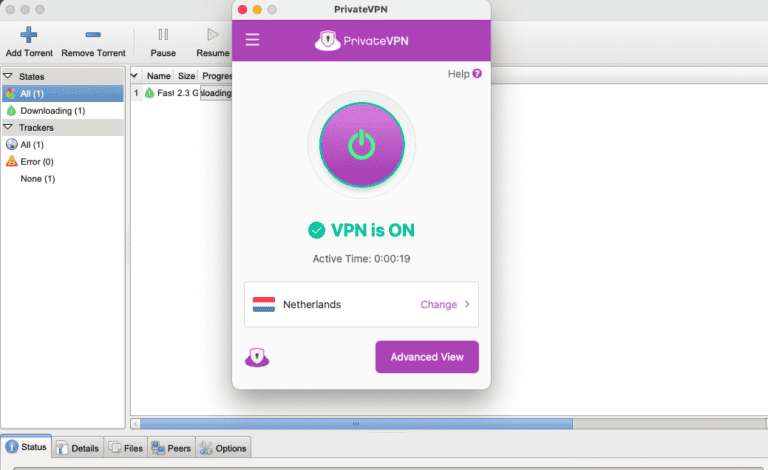Open Advanced View in PrivateVPN

point(427,357)
